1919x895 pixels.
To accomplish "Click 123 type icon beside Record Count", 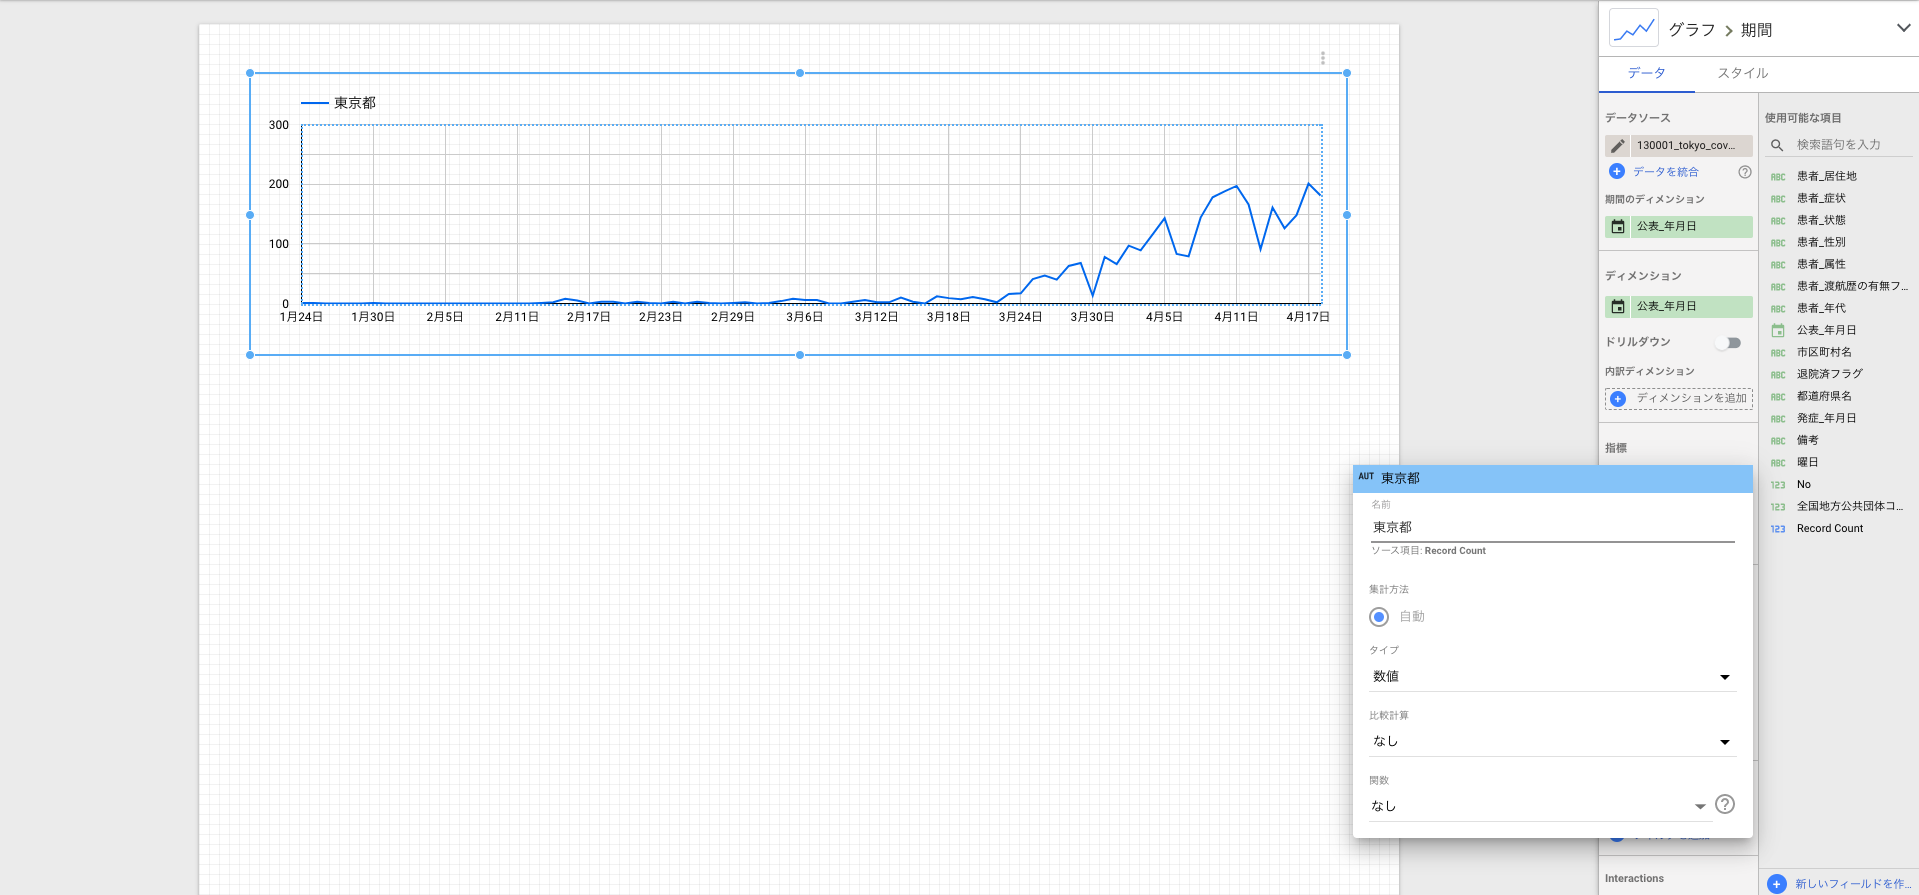I will [1778, 529].
